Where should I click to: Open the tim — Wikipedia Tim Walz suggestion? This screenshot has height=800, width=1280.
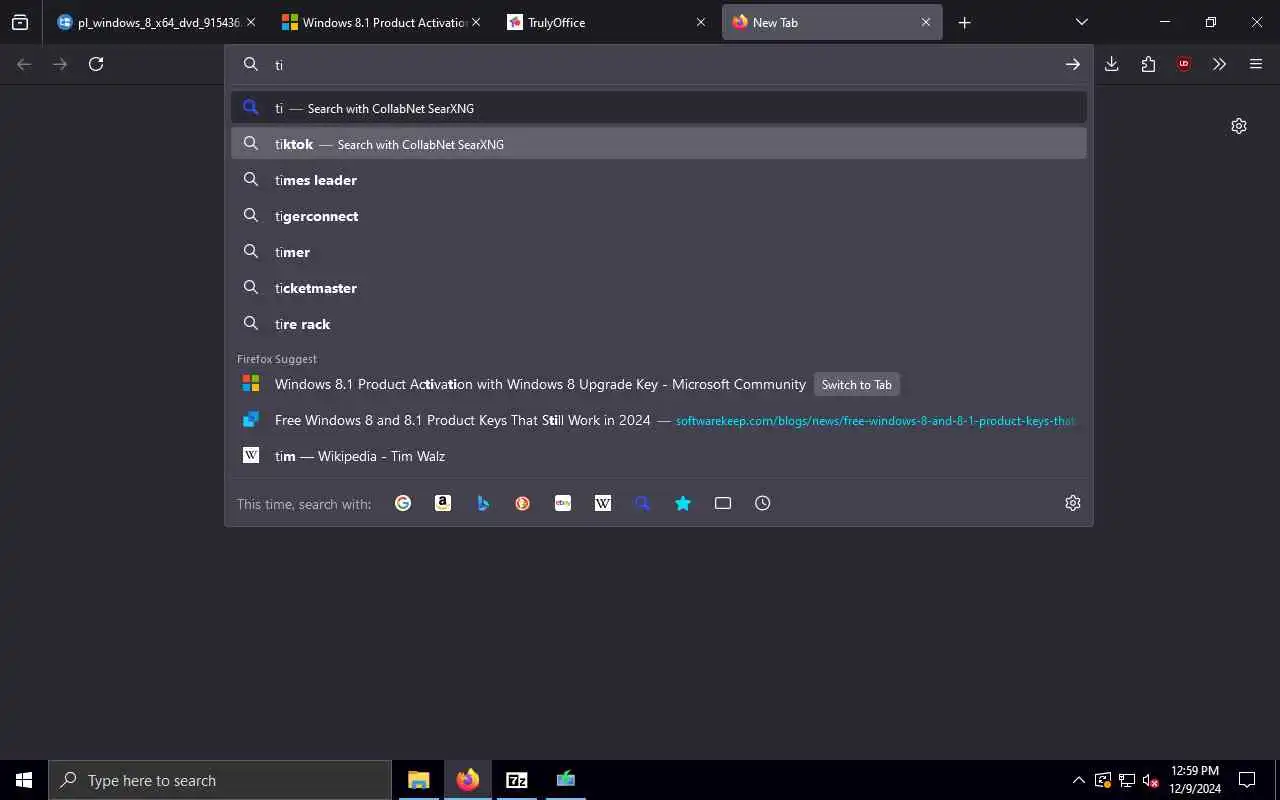(x=659, y=456)
